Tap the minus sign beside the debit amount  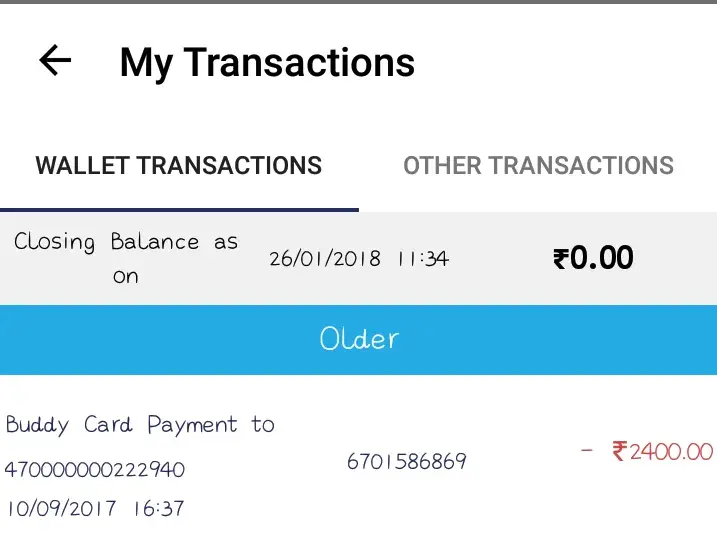coord(588,451)
